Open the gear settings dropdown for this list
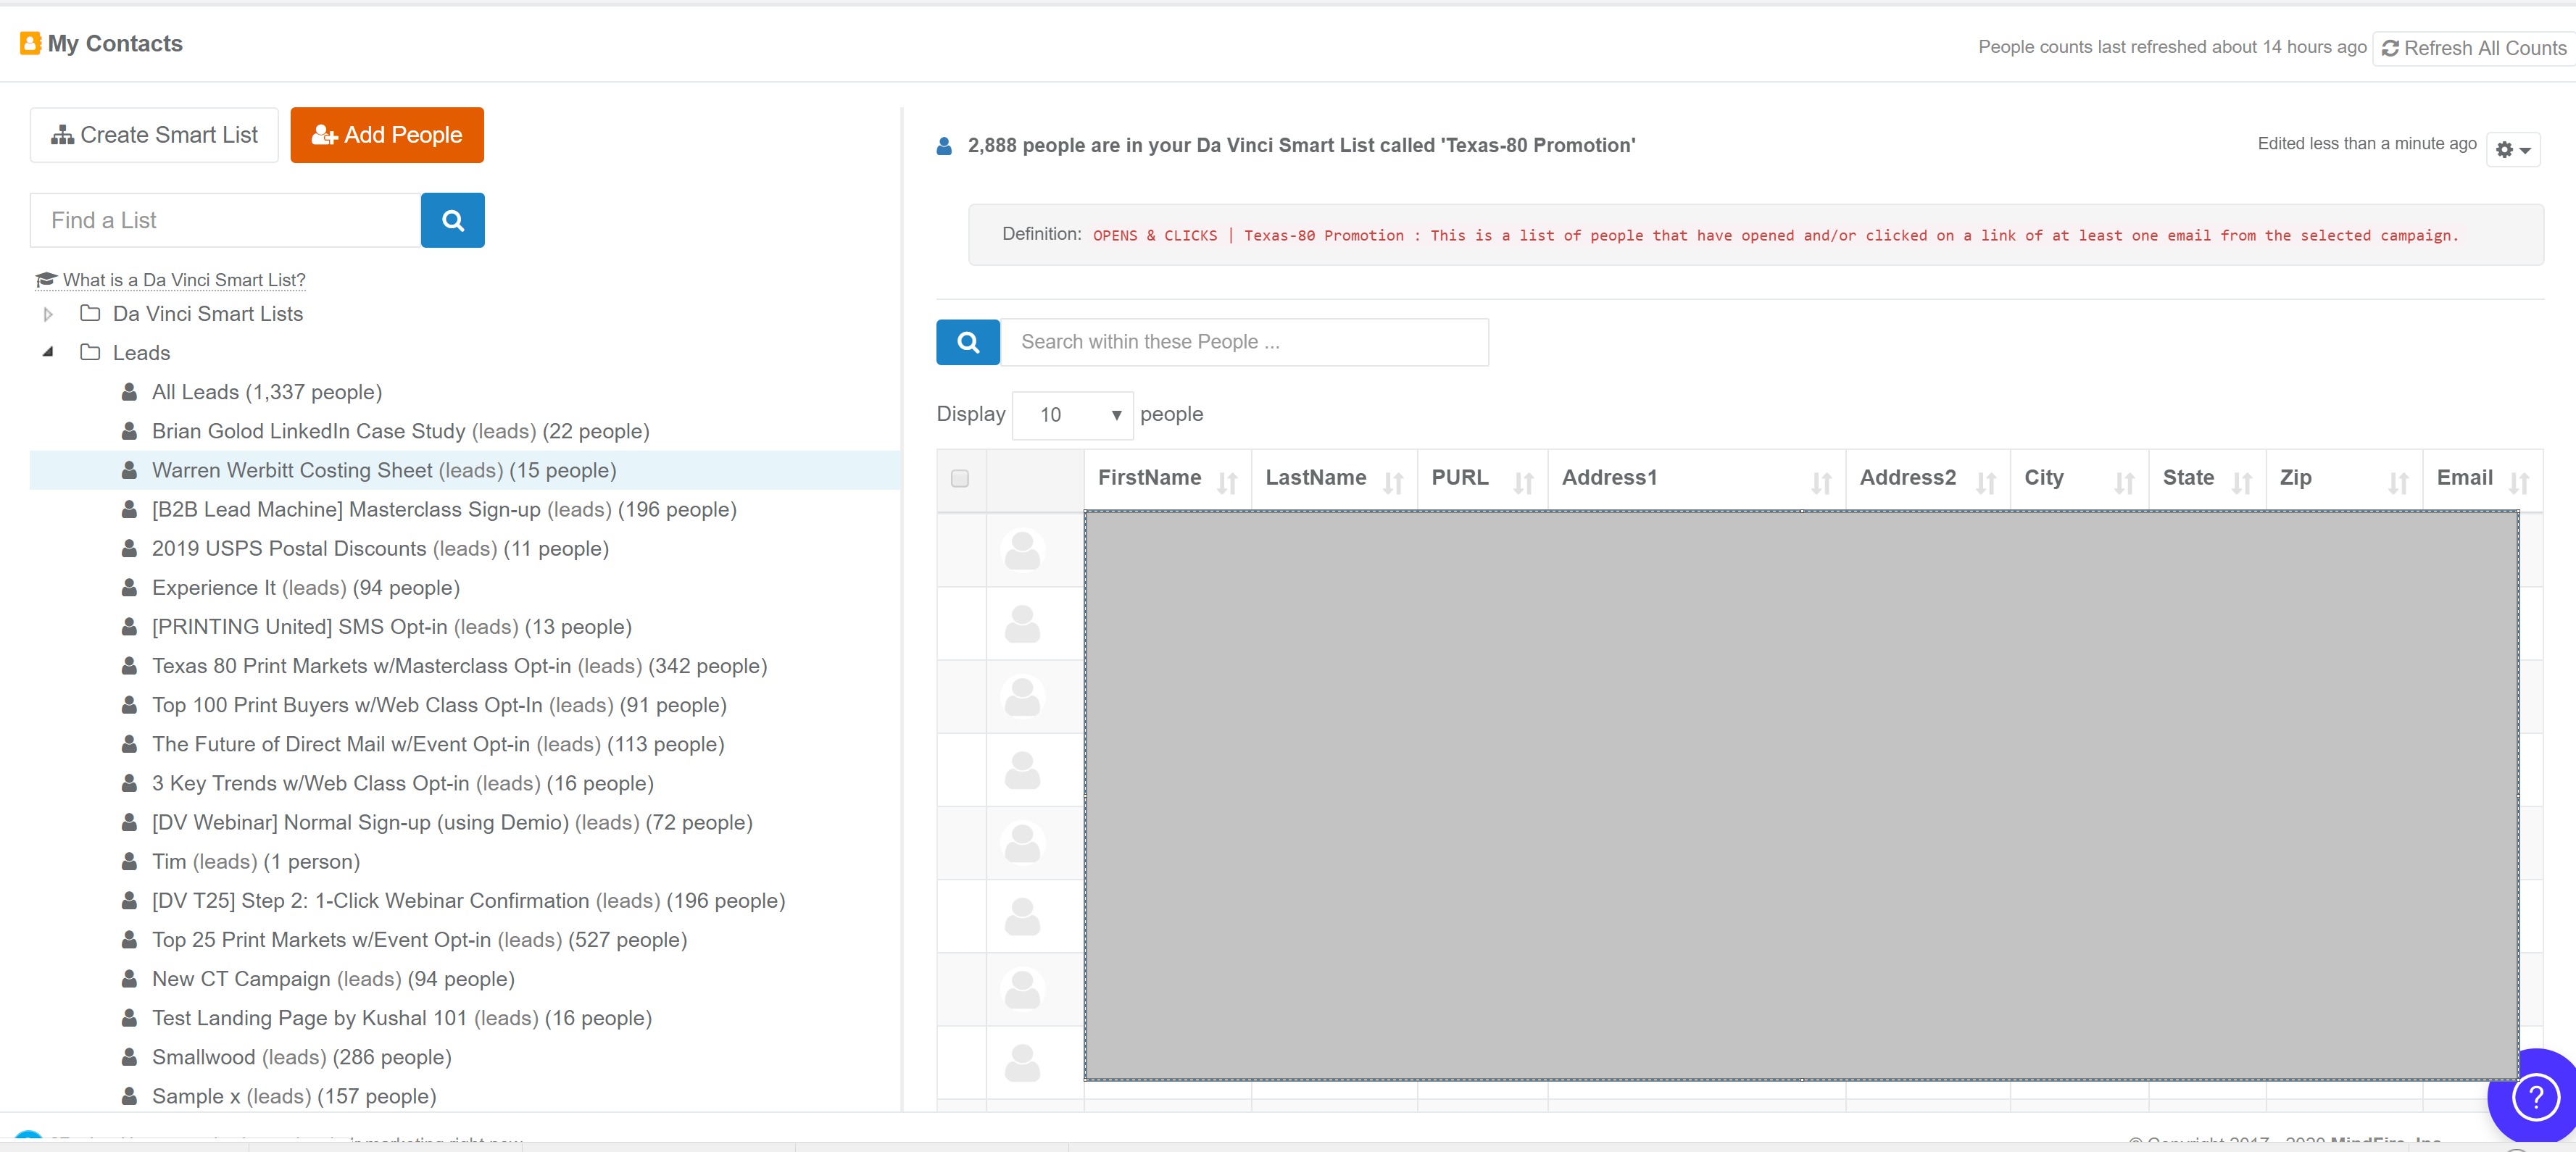 2512,150
